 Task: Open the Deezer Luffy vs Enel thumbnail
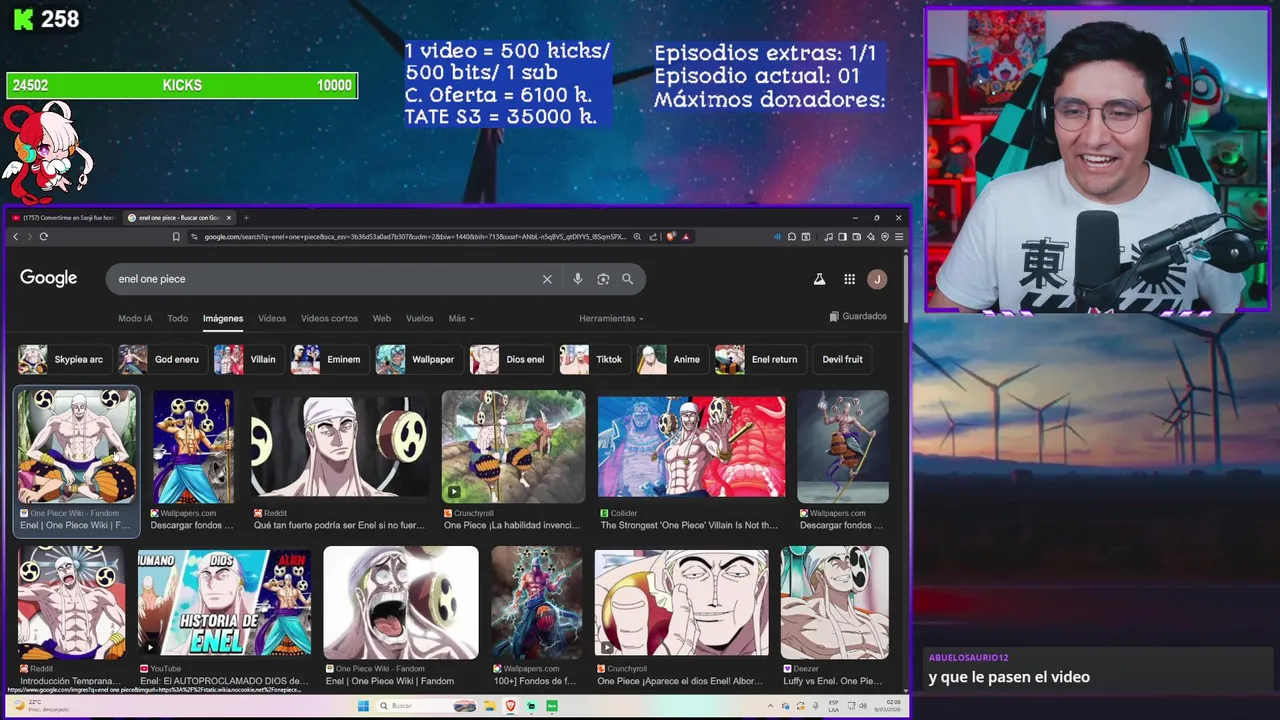(835, 602)
